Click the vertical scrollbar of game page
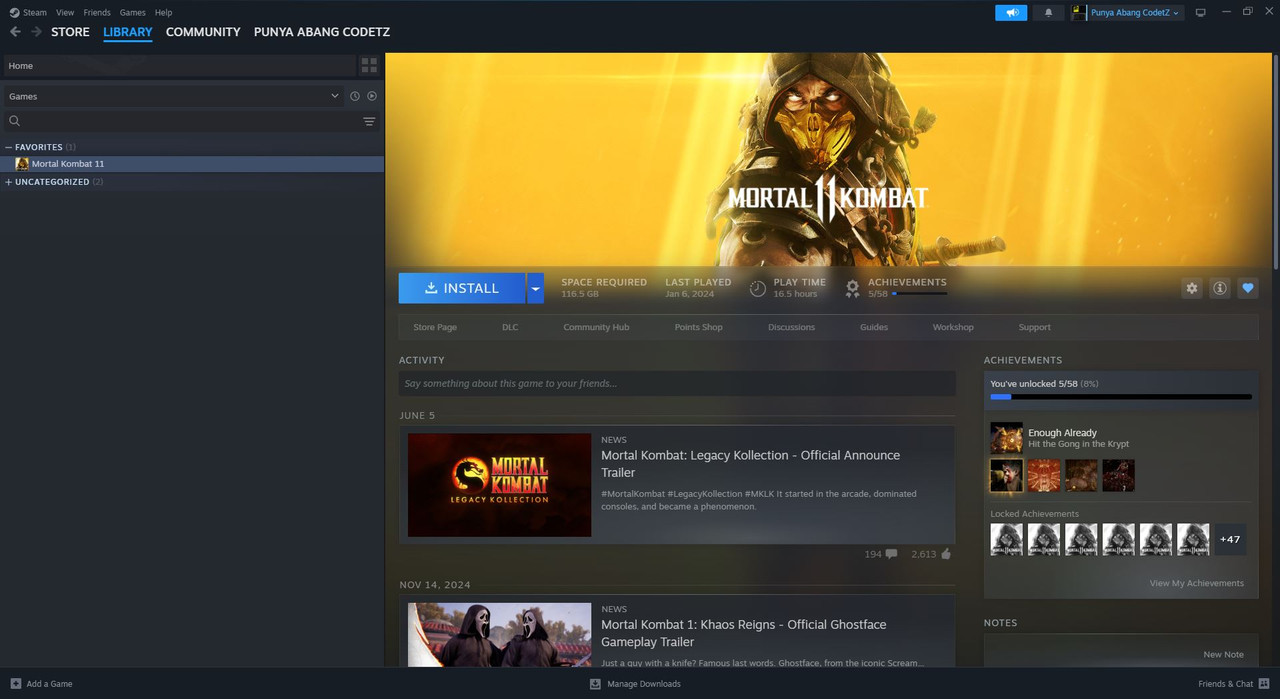 coord(1275,160)
